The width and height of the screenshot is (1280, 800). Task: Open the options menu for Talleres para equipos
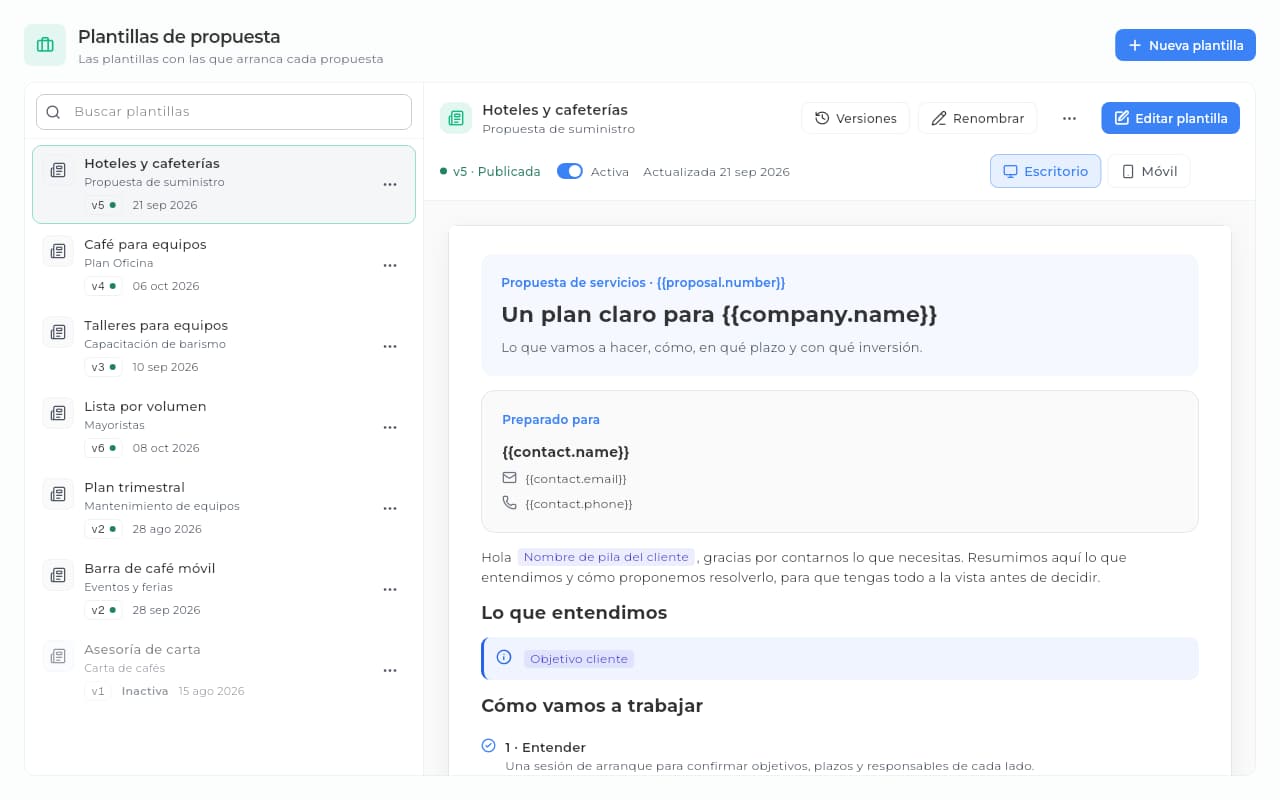pos(390,346)
